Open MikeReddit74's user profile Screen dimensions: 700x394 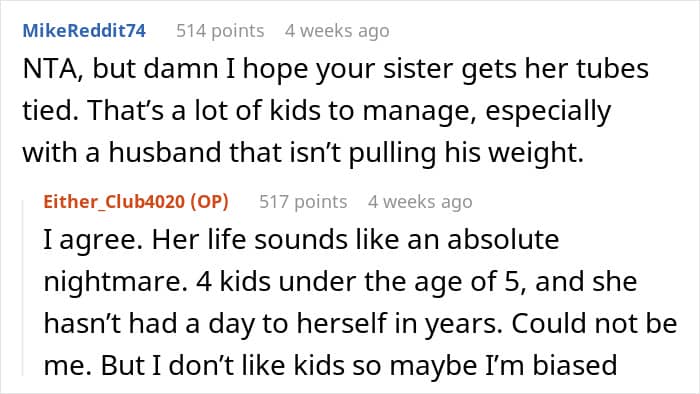coord(84,31)
